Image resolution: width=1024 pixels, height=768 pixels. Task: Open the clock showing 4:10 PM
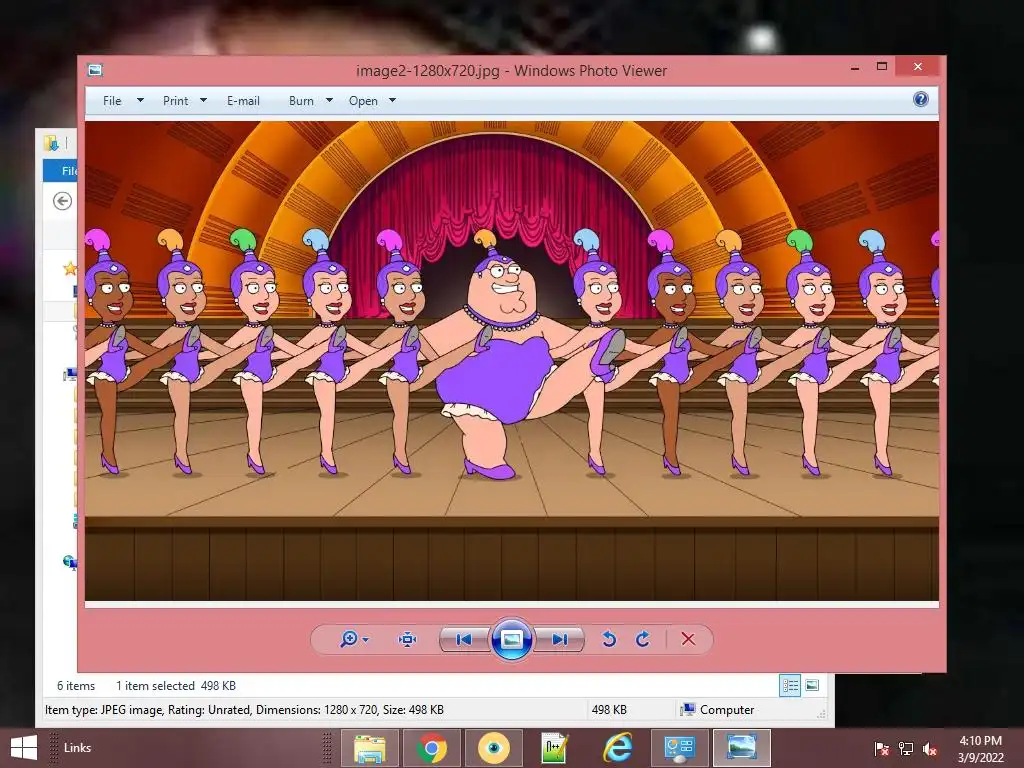[980, 749]
